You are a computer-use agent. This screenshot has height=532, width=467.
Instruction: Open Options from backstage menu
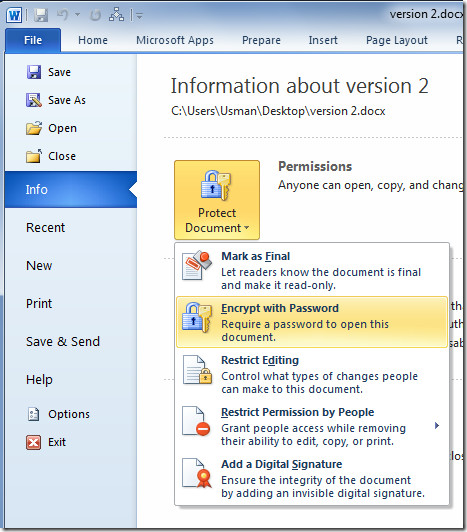[x=69, y=414]
